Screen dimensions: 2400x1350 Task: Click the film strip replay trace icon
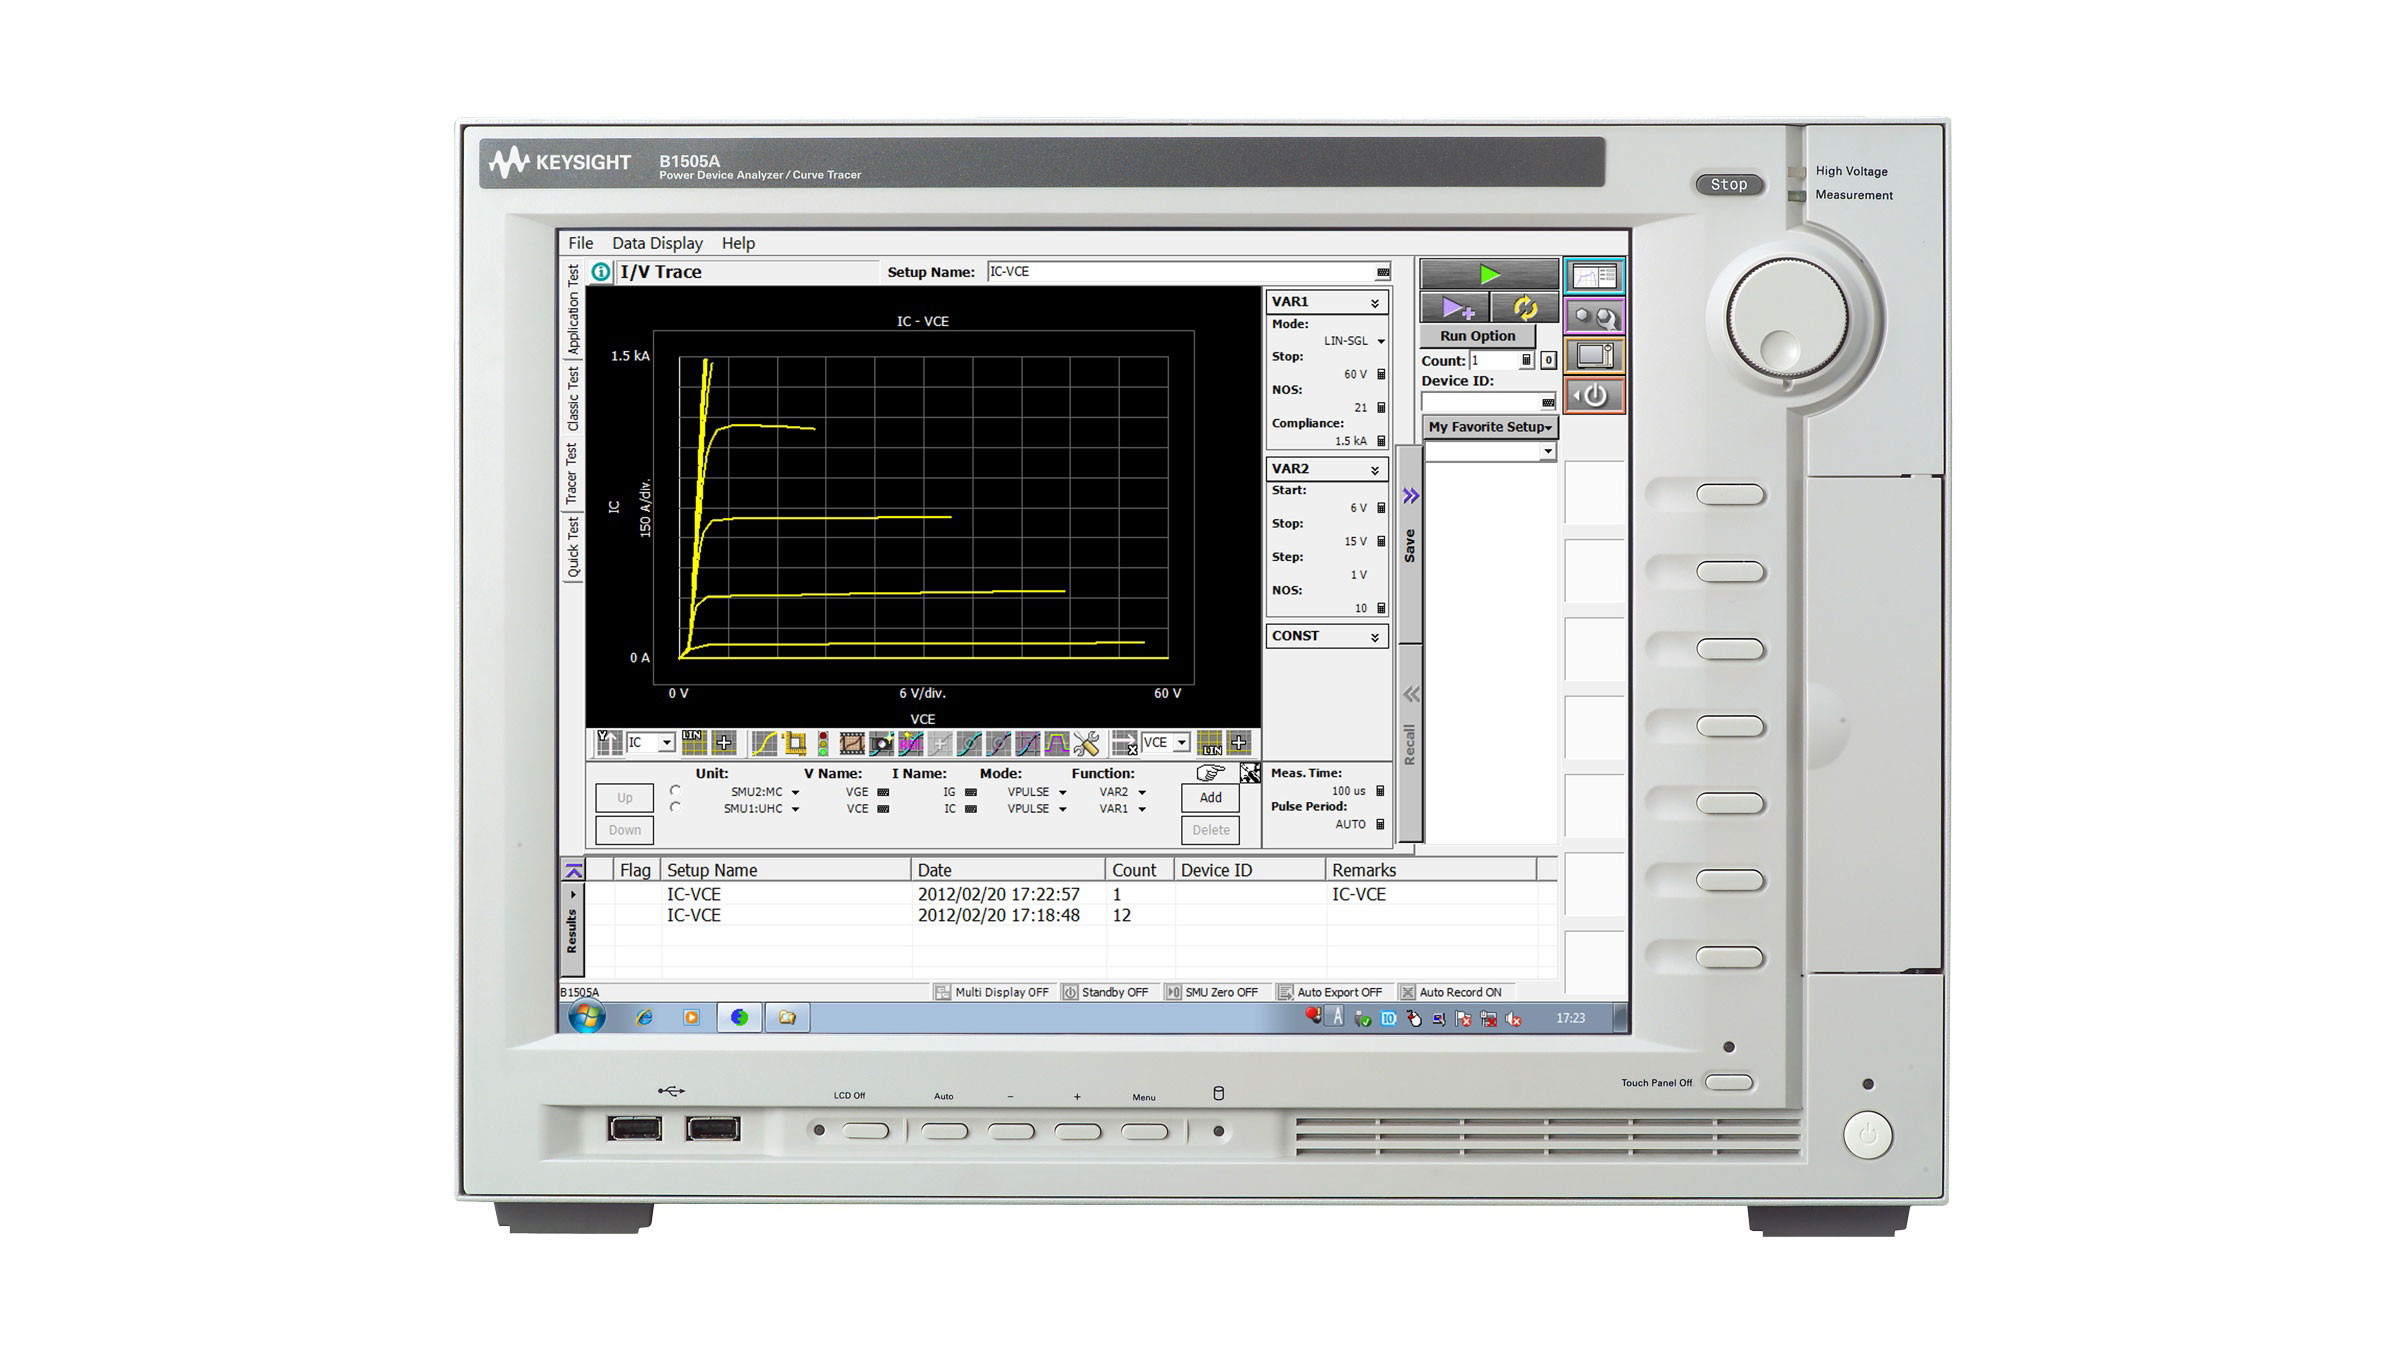point(851,743)
